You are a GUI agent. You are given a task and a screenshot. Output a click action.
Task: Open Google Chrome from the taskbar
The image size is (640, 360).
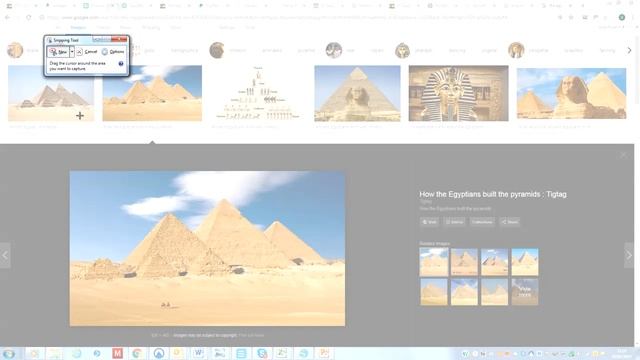(x=138, y=353)
